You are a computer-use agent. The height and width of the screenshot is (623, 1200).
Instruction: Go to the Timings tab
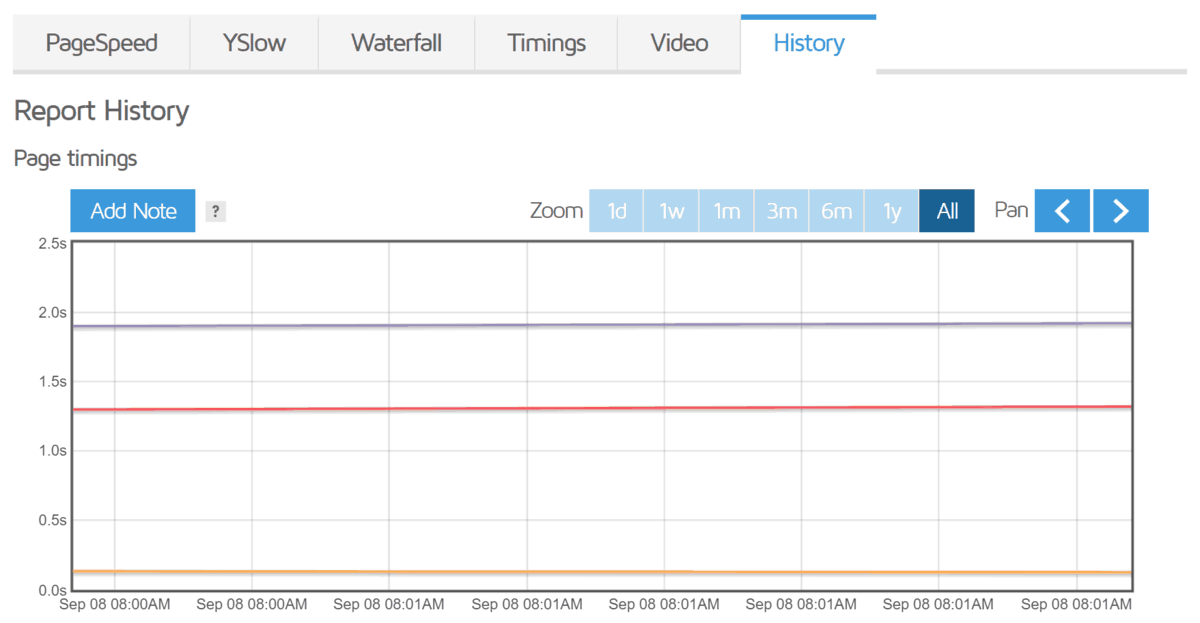click(546, 43)
